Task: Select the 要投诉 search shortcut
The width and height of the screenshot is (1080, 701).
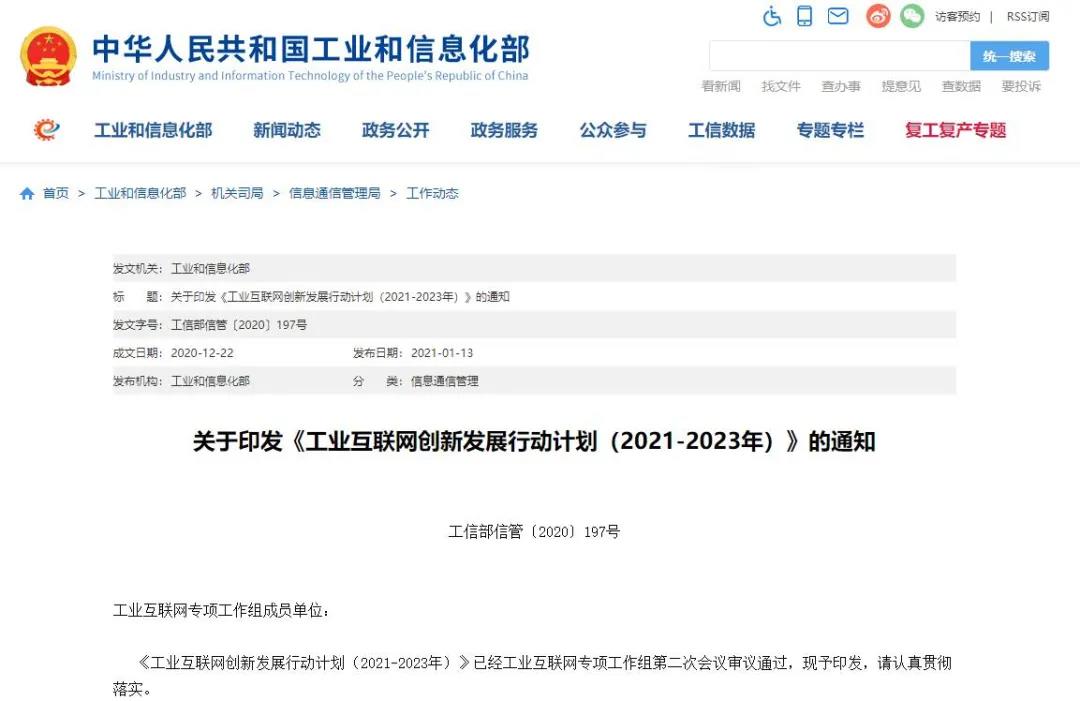Action: (x=1021, y=86)
